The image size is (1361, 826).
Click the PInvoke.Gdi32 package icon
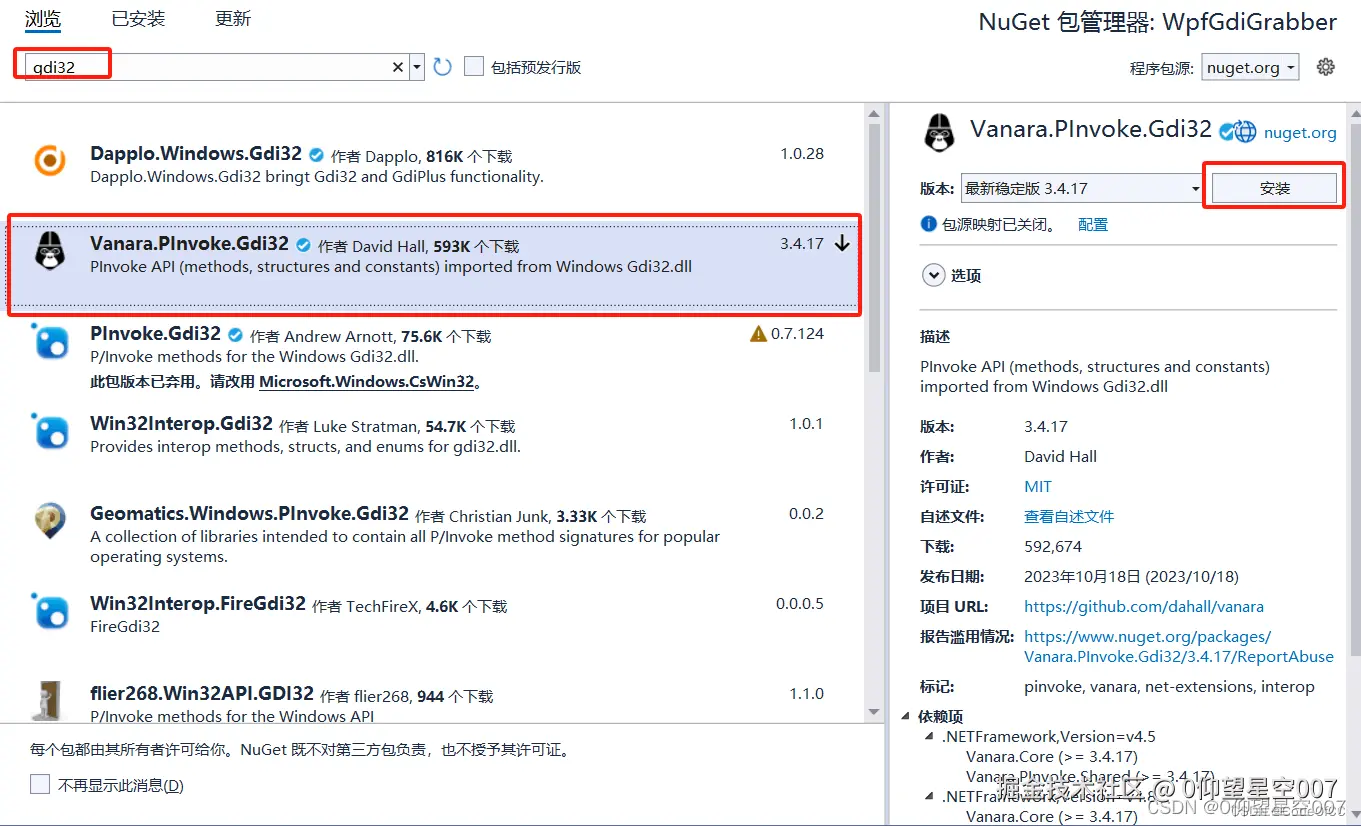point(50,341)
